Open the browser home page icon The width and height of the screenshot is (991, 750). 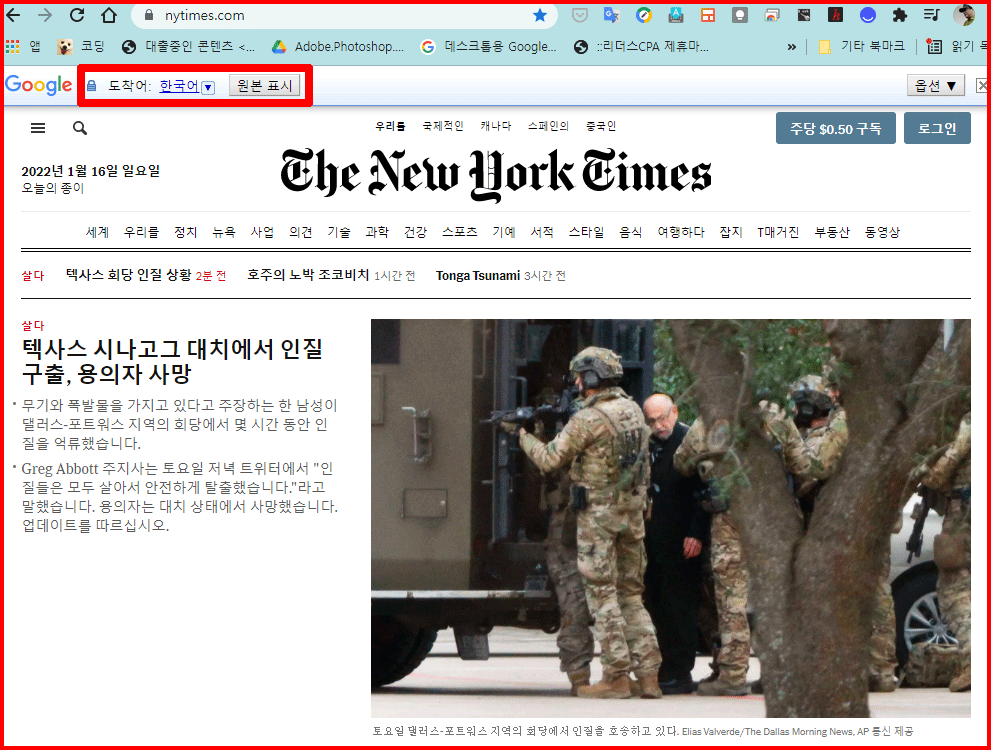[x=109, y=15]
